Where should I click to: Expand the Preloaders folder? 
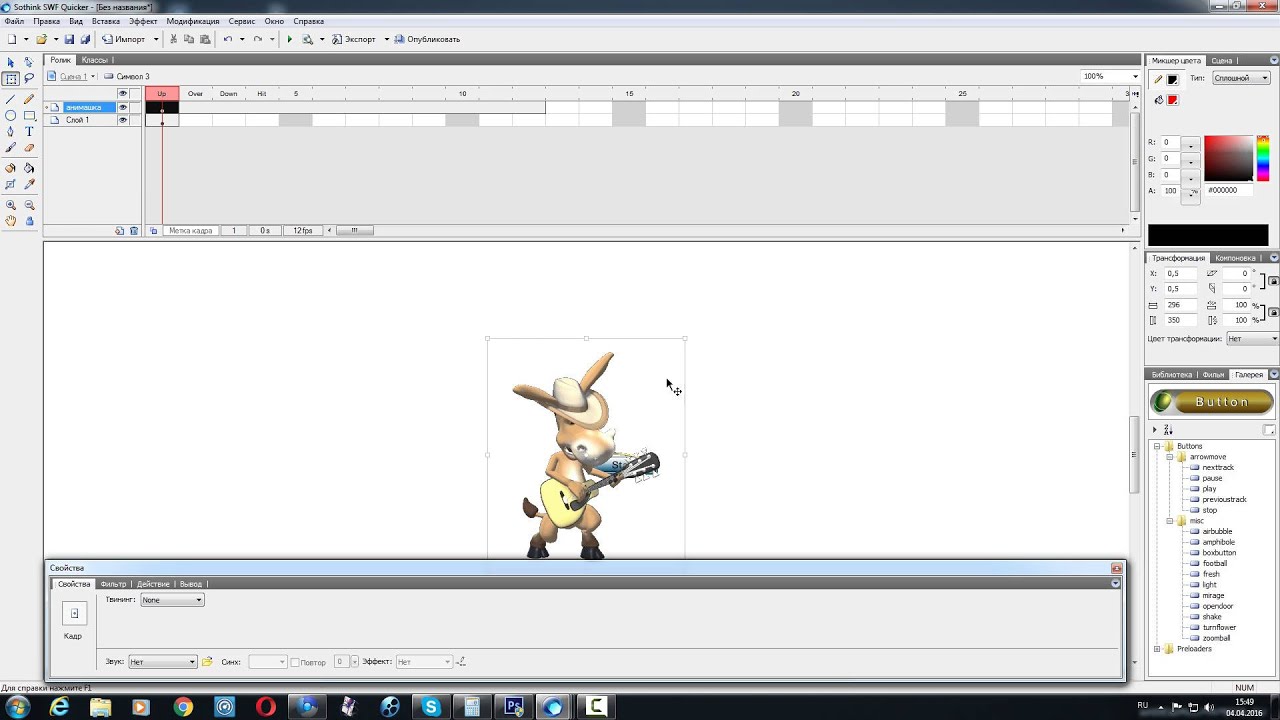pos(1157,649)
